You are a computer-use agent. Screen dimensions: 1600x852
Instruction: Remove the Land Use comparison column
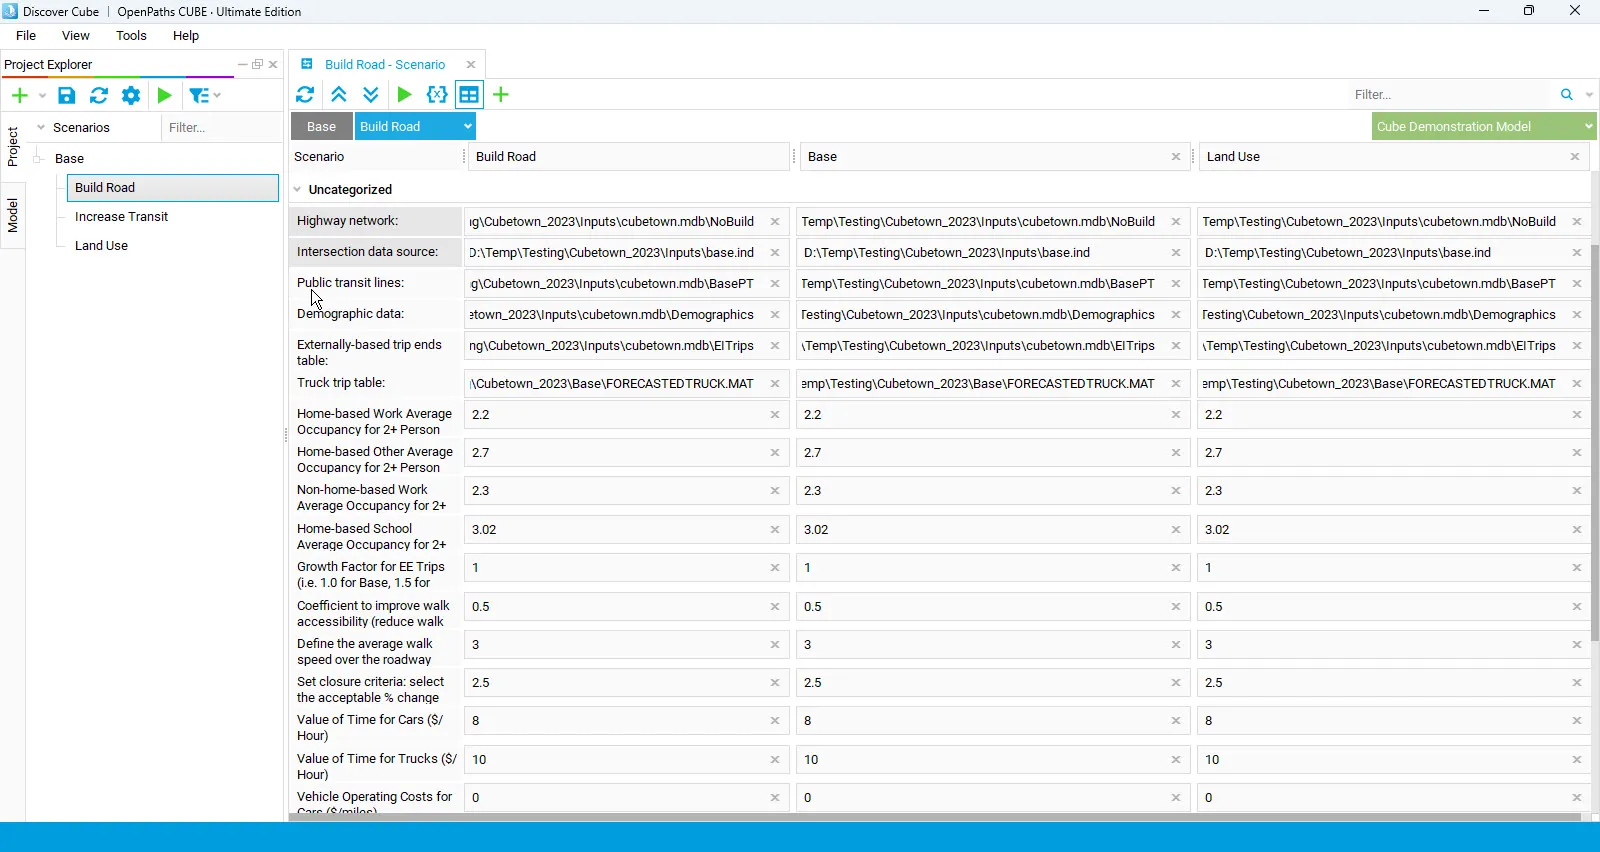(x=1575, y=157)
